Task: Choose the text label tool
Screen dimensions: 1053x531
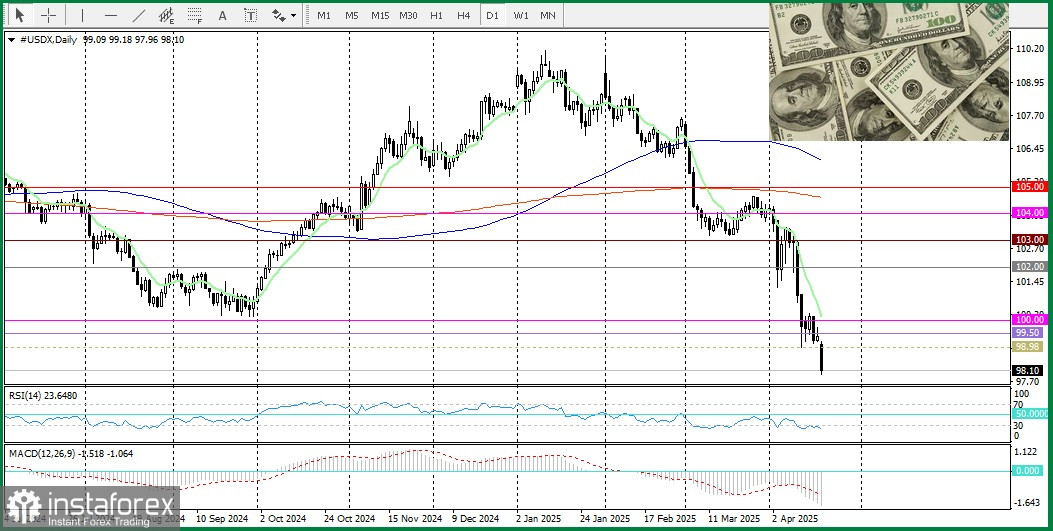Action: tap(250, 15)
